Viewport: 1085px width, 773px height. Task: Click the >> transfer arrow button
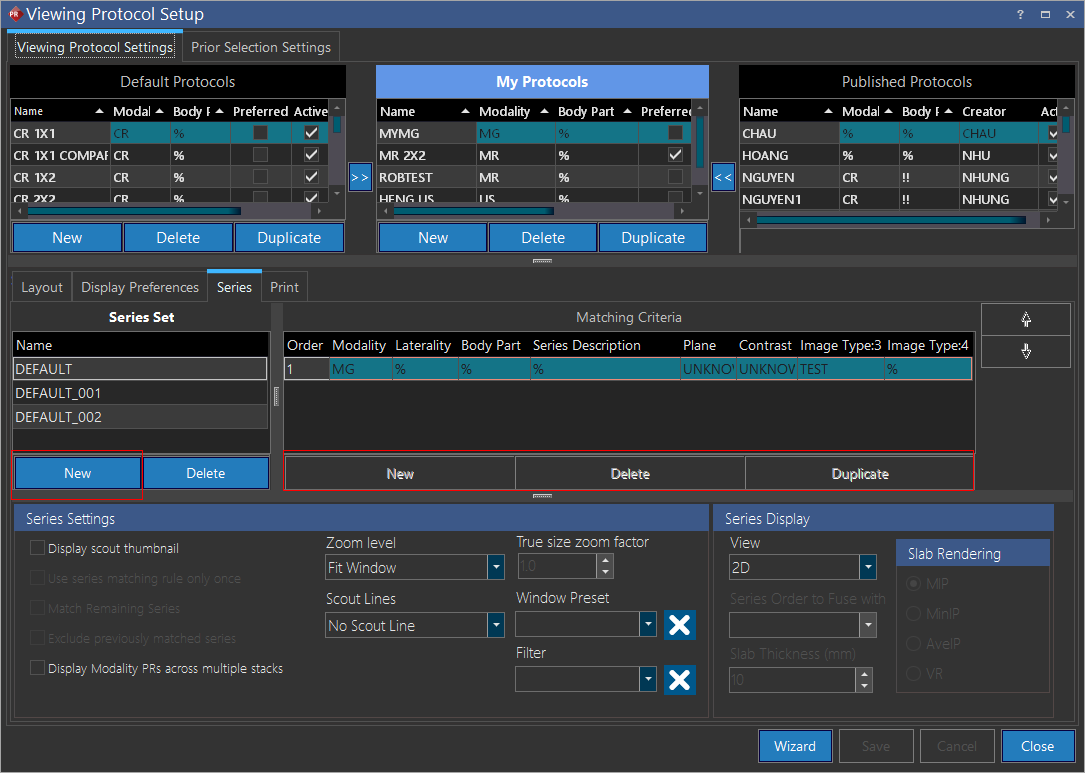360,177
